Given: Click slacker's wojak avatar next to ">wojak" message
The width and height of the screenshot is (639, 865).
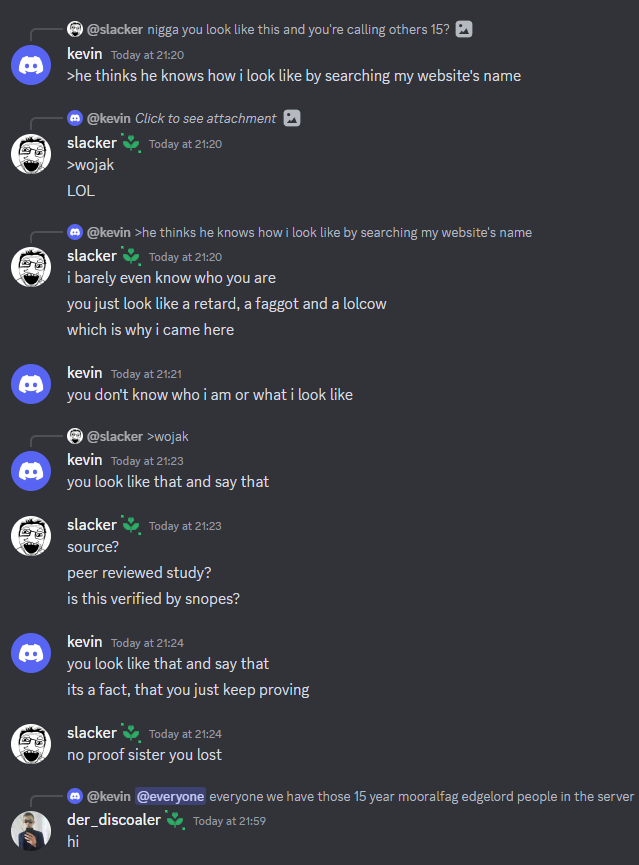Looking at the screenshot, I should point(31,154).
